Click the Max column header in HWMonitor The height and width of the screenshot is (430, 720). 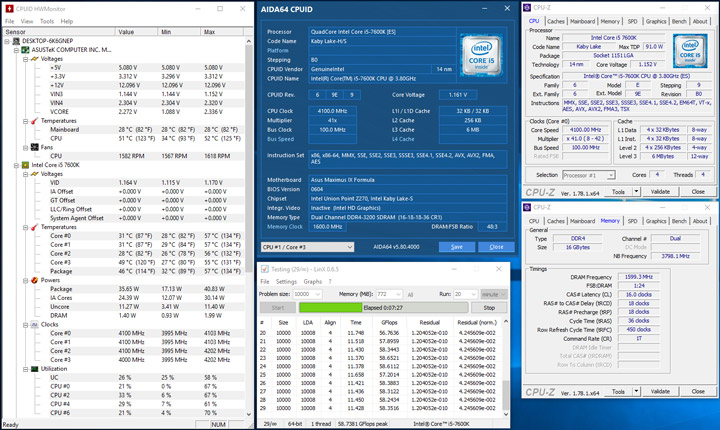222,32
